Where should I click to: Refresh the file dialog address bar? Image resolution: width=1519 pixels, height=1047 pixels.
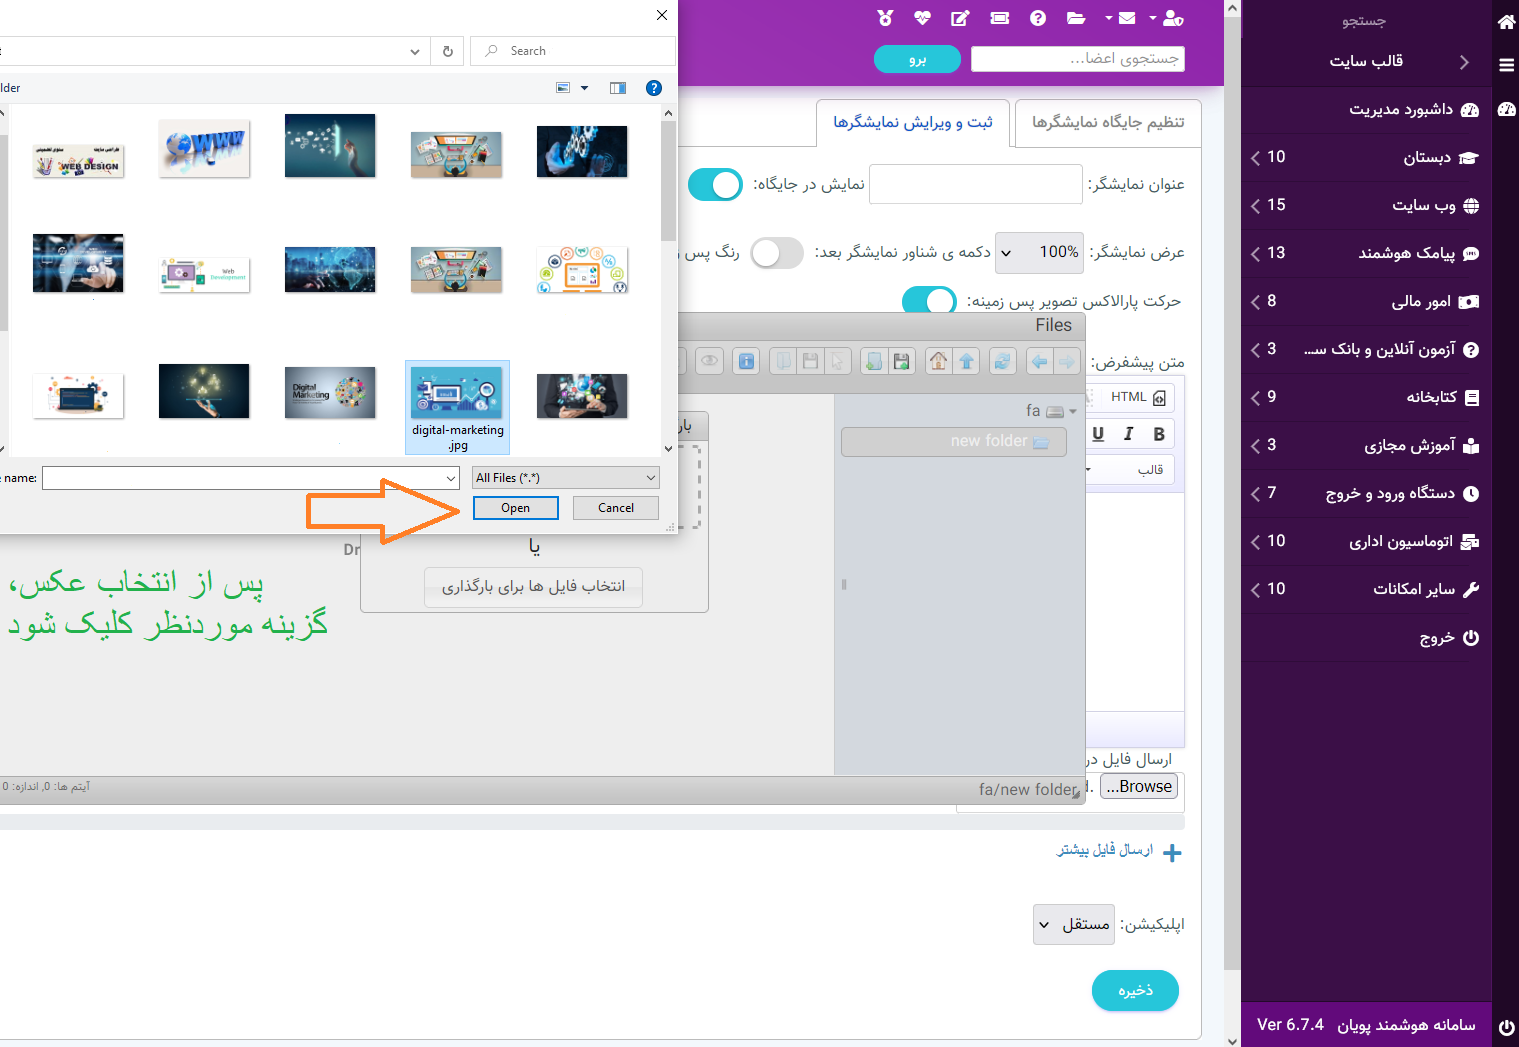447,51
